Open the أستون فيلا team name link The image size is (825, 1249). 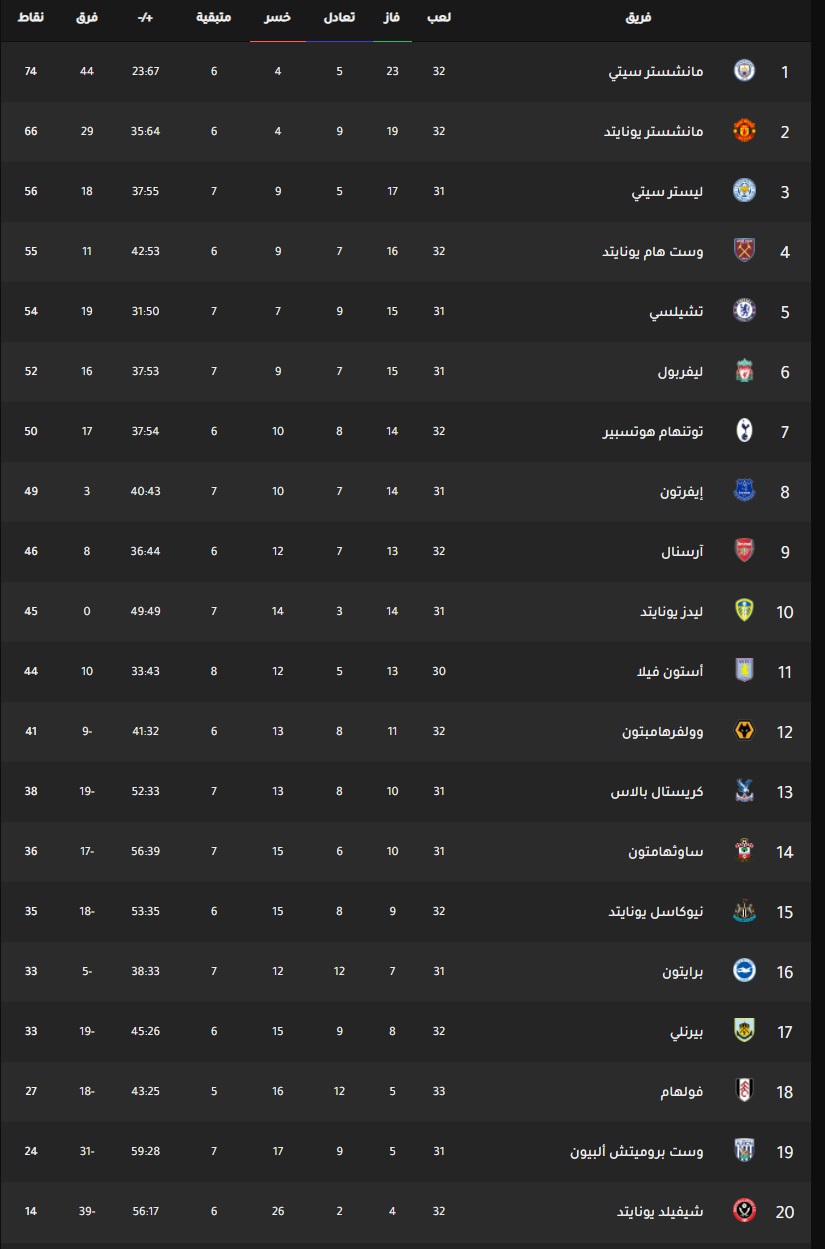click(x=674, y=671)
